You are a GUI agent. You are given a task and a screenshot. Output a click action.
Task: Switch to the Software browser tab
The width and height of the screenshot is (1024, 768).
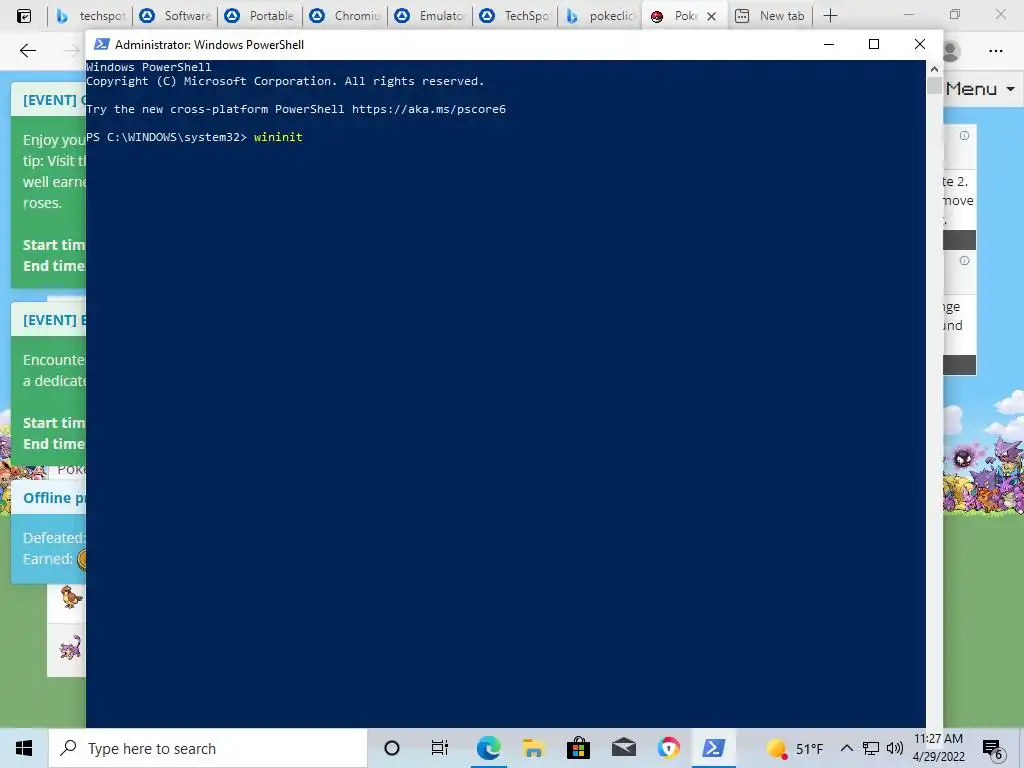coord(175,16)
